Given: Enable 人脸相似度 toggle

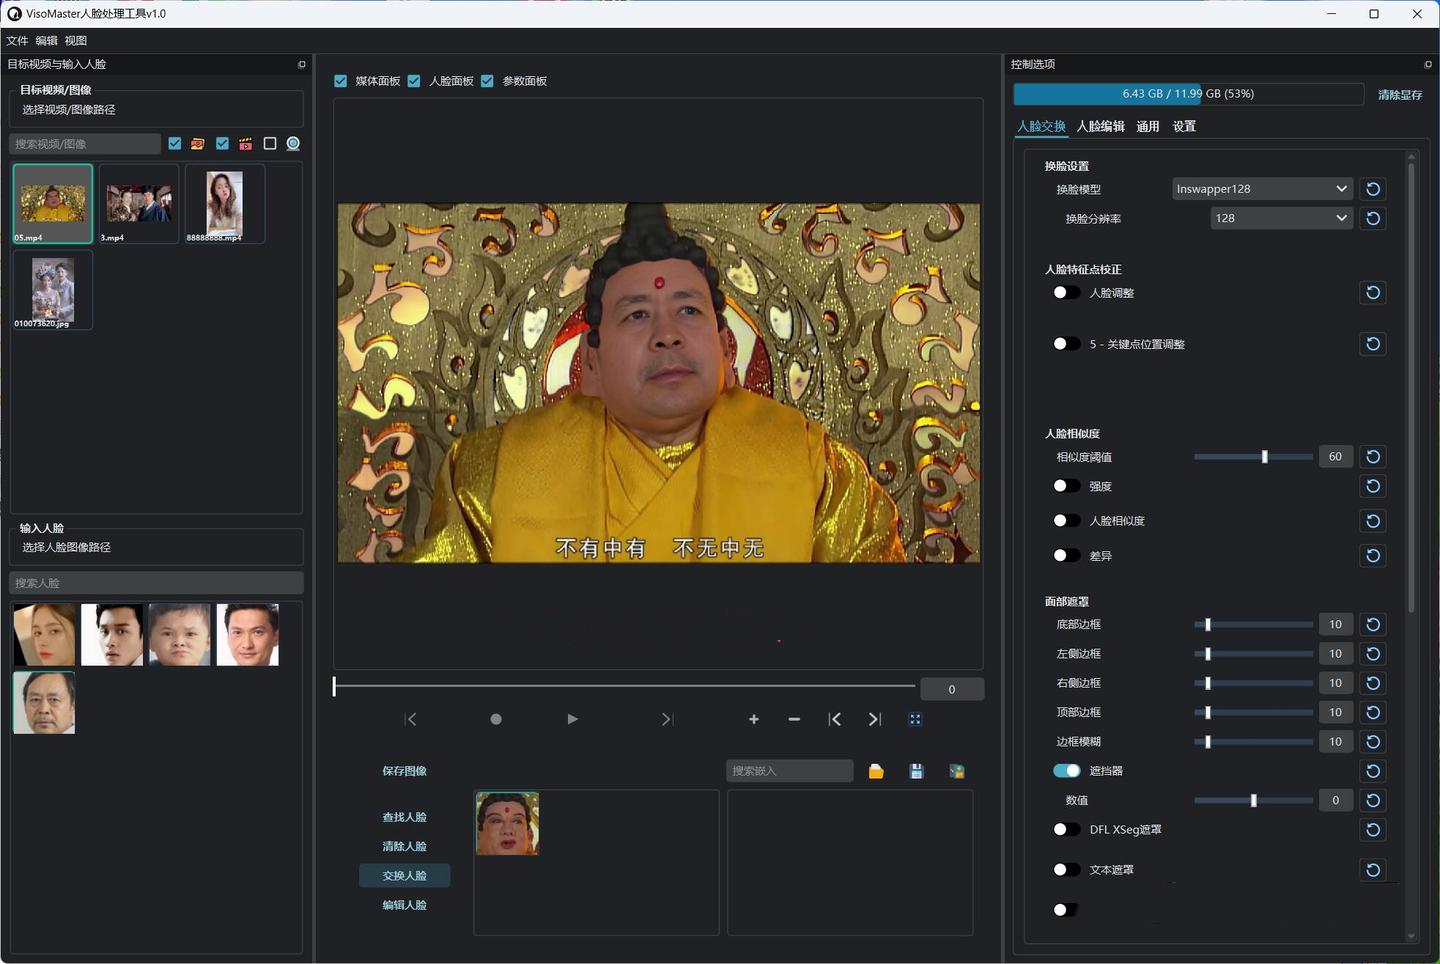Looking at the screenshot, I should [1066, 521].
